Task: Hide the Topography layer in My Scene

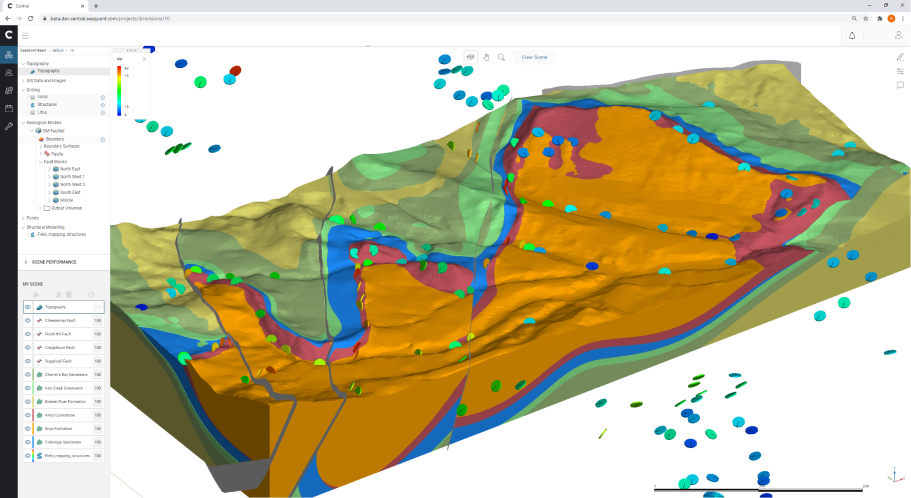Action: pyautogui.click(x=28, y=307)
